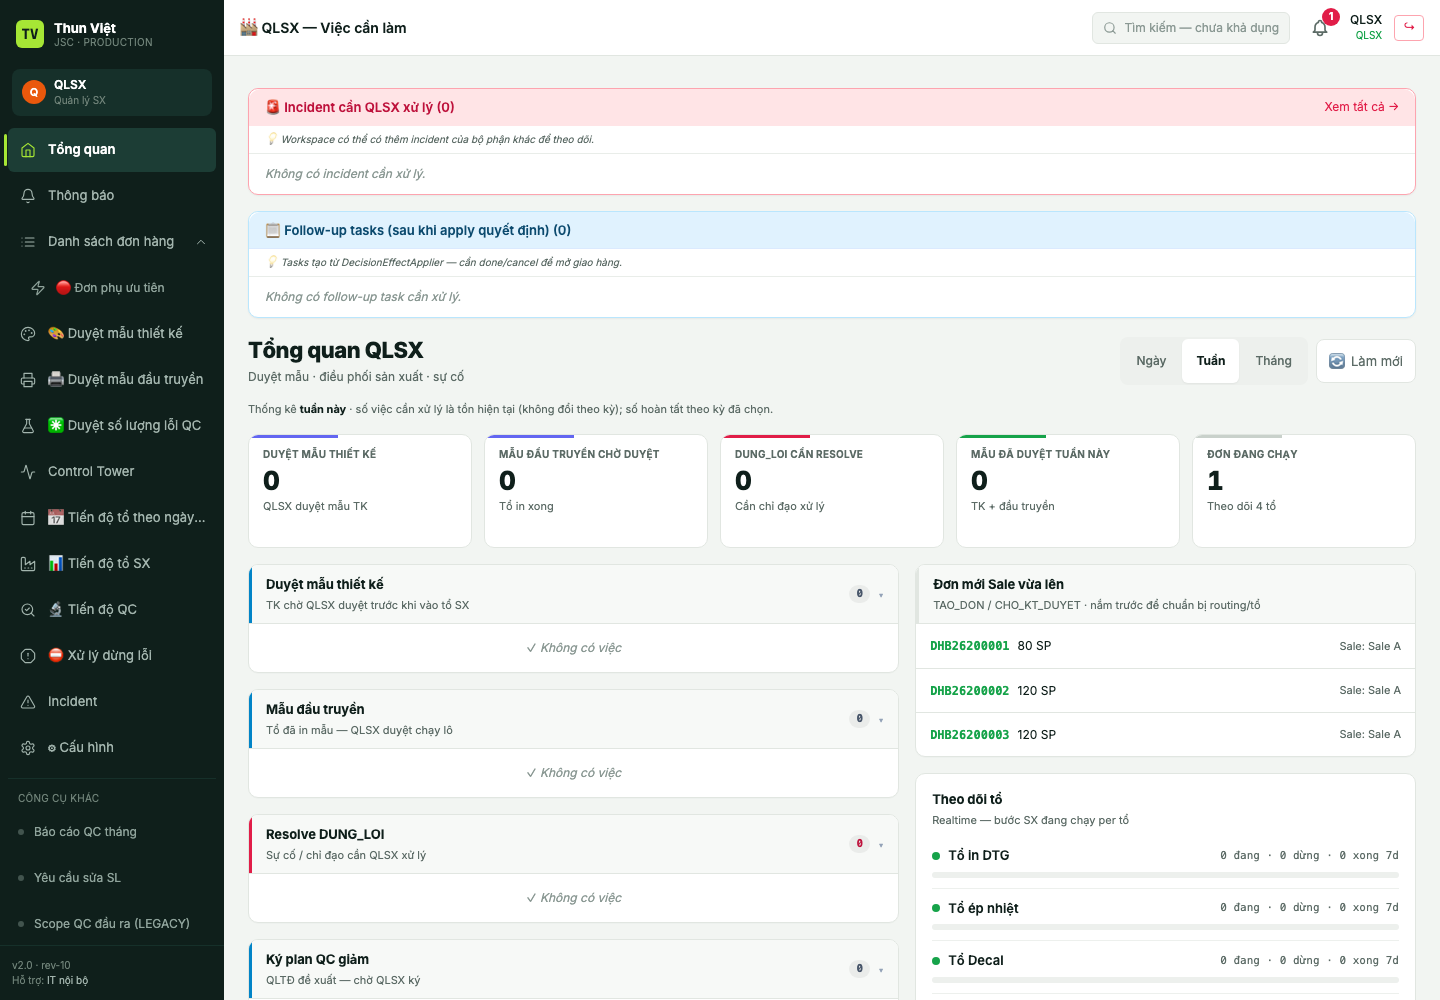Click the warning triangle icon beside Incident

pos(28,702)
